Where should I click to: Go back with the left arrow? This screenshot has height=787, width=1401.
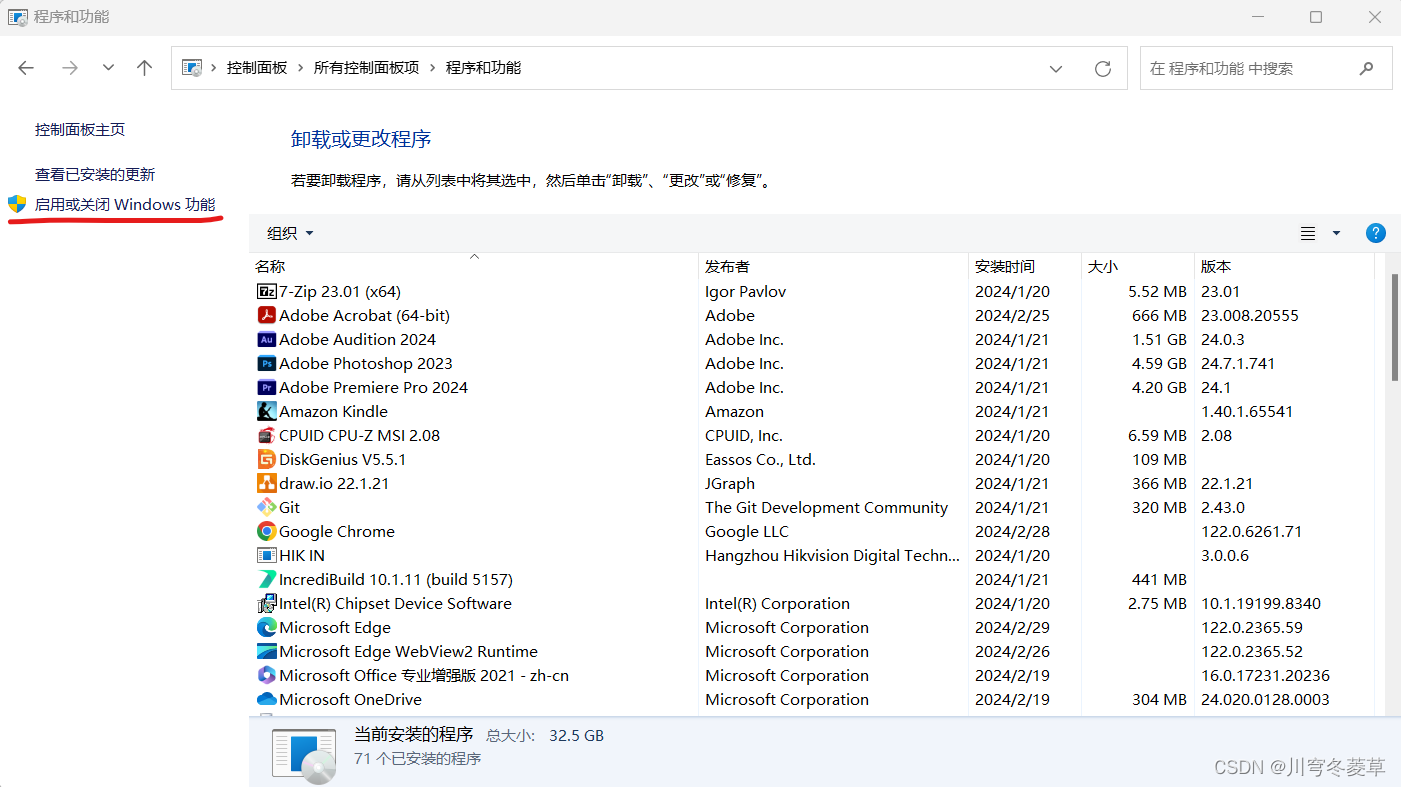[26, 68]
